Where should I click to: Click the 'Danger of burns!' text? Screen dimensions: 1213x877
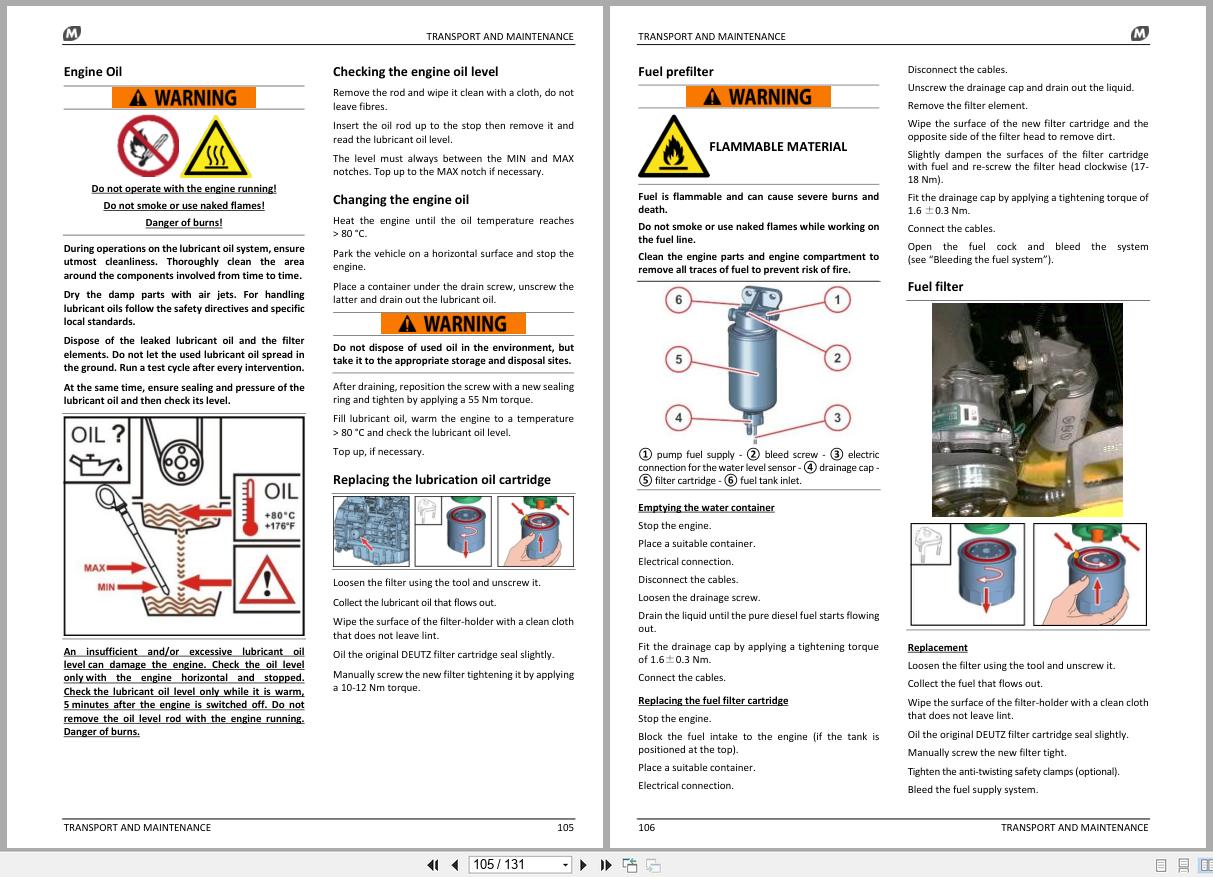(x=184, y=223)
